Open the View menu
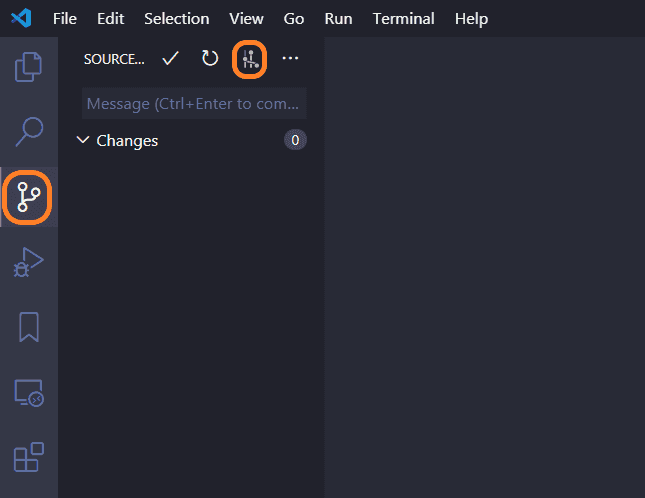 tap(246, 19)
